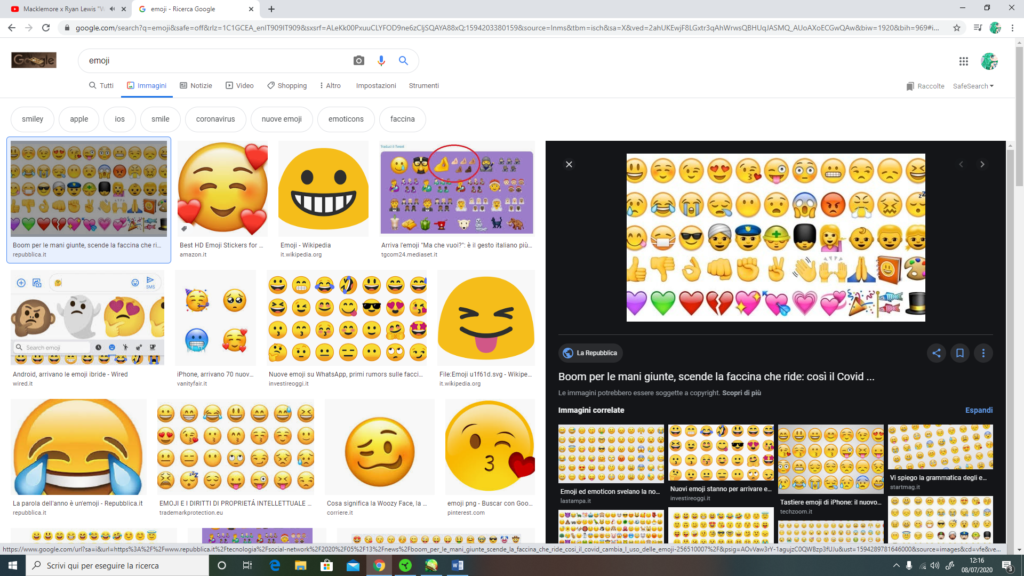Open Microsoft Edge from taskbar
This screenshot has height=576, width=1024.
tap(274, 566)
